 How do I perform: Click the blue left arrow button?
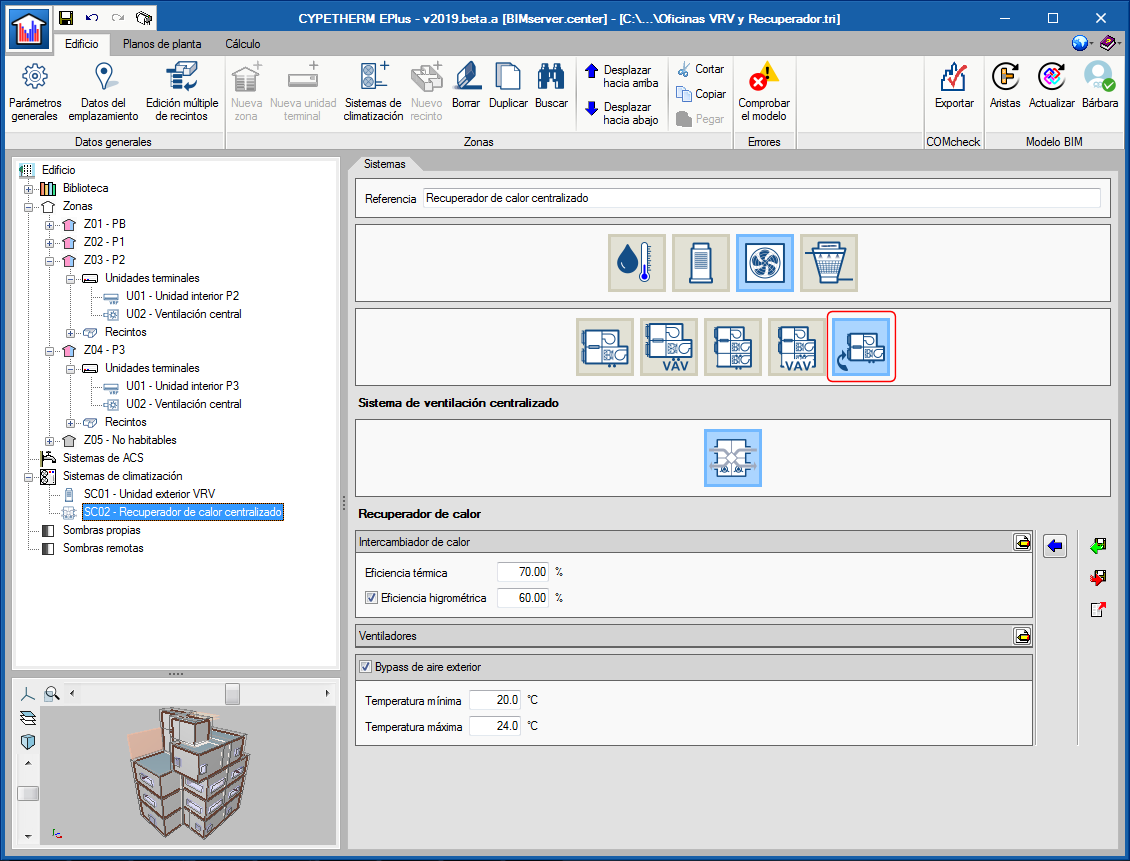point(1055,546)
